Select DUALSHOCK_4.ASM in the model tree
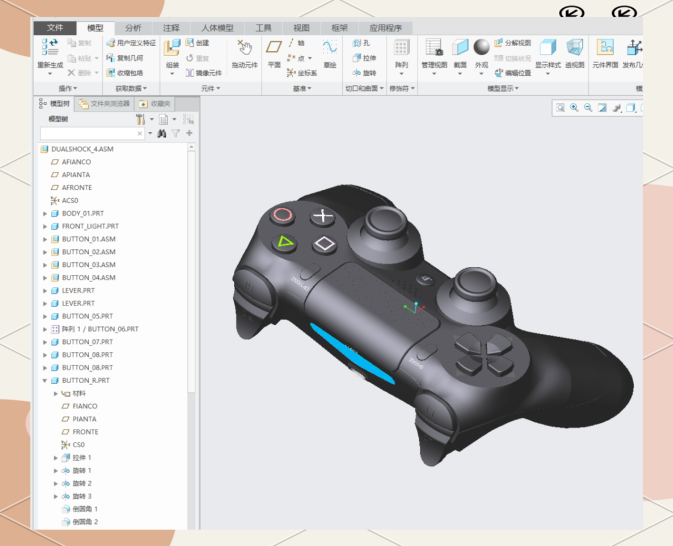673x546 pixels. pyautogui.click(x=78, y=149)
